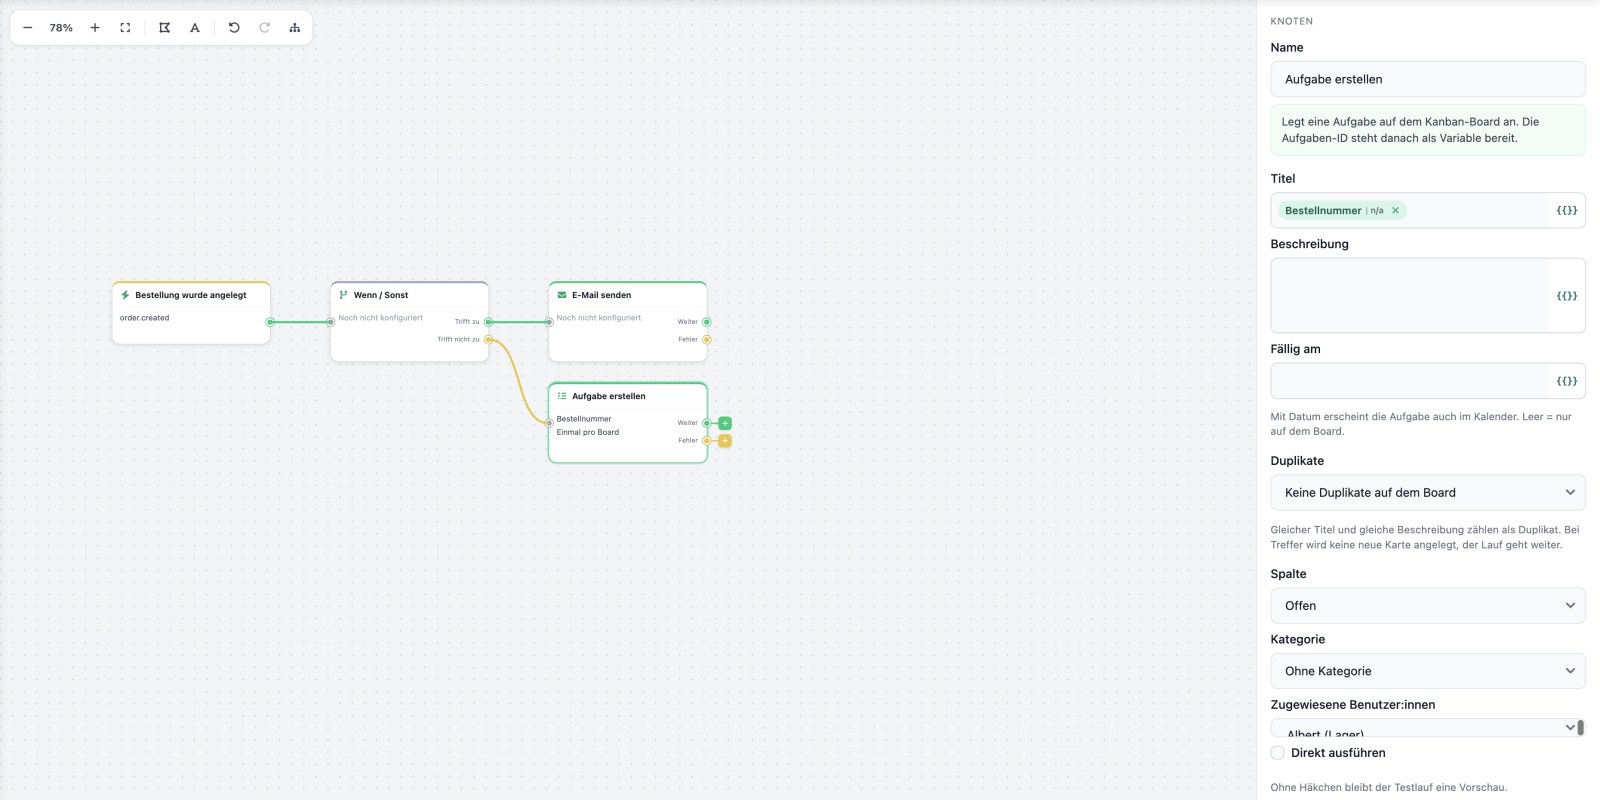Open the Kategorie dropdown
The image size is (1600, 800).
[x=1428, y=671]
